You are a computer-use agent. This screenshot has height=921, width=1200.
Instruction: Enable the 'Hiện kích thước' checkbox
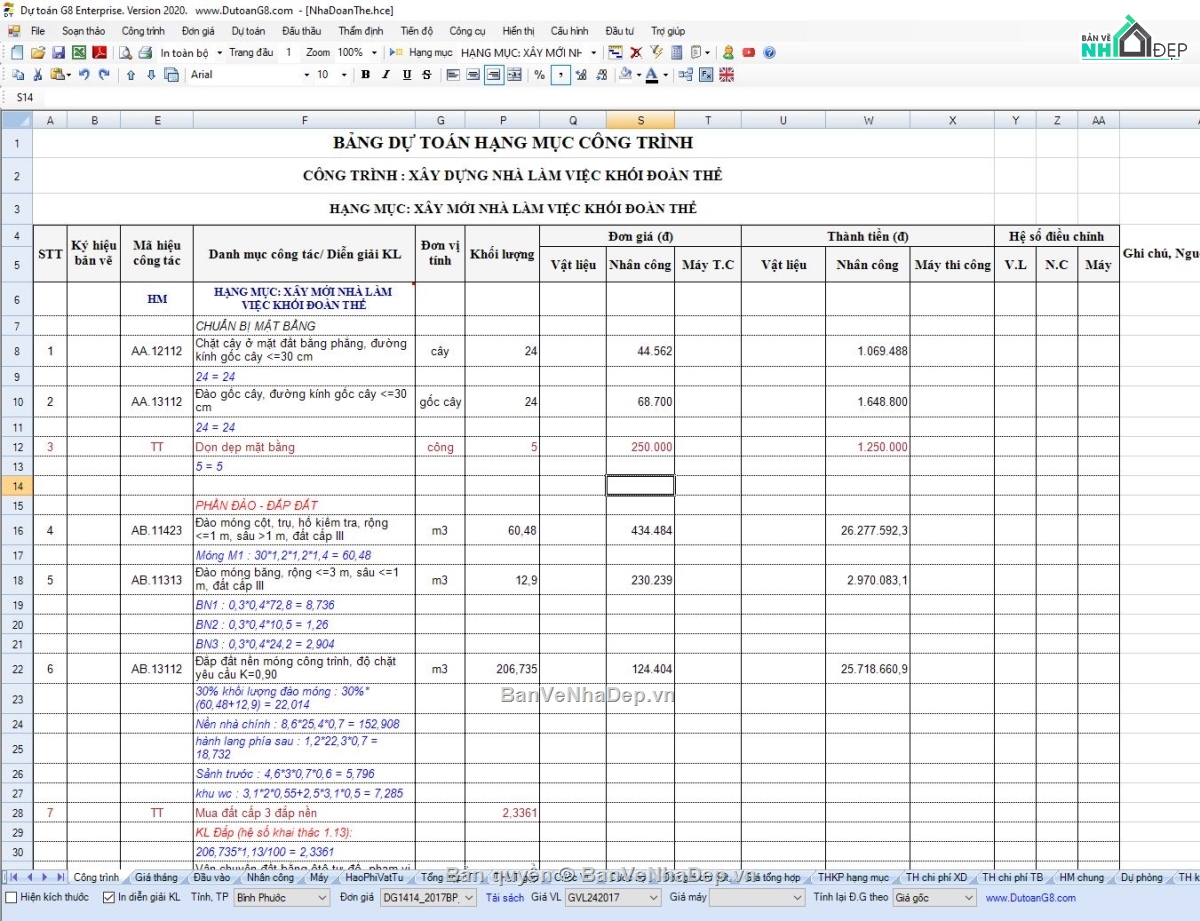12,897
